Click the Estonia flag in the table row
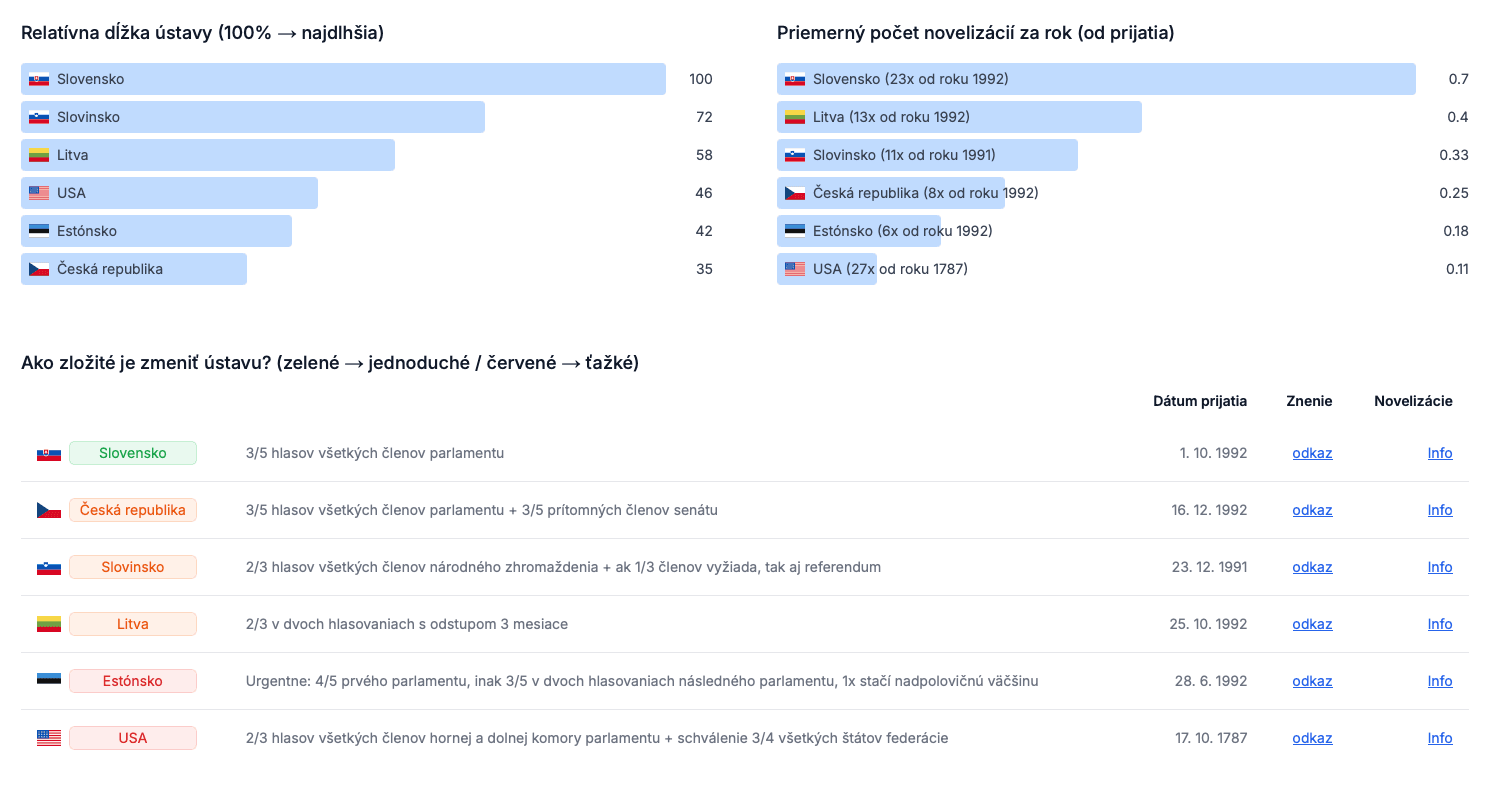Screen dimensions: 1490x786 (49, 681)
